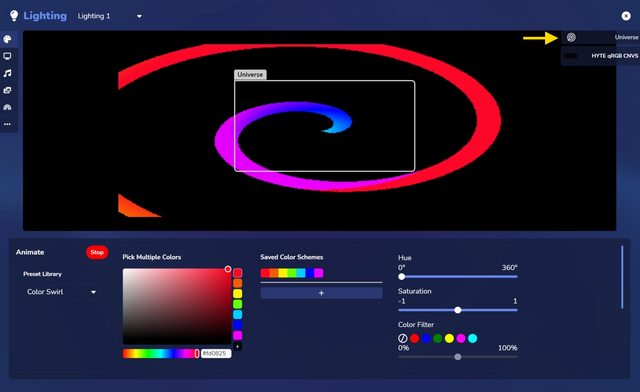Select the Universe swirl device icon

(571, 38)
